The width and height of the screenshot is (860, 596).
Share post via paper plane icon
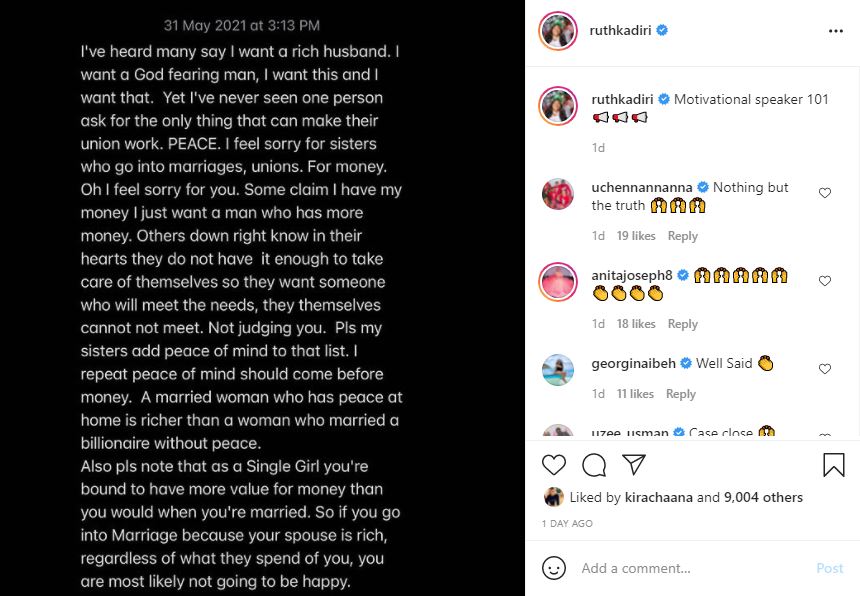click(634, 465)
